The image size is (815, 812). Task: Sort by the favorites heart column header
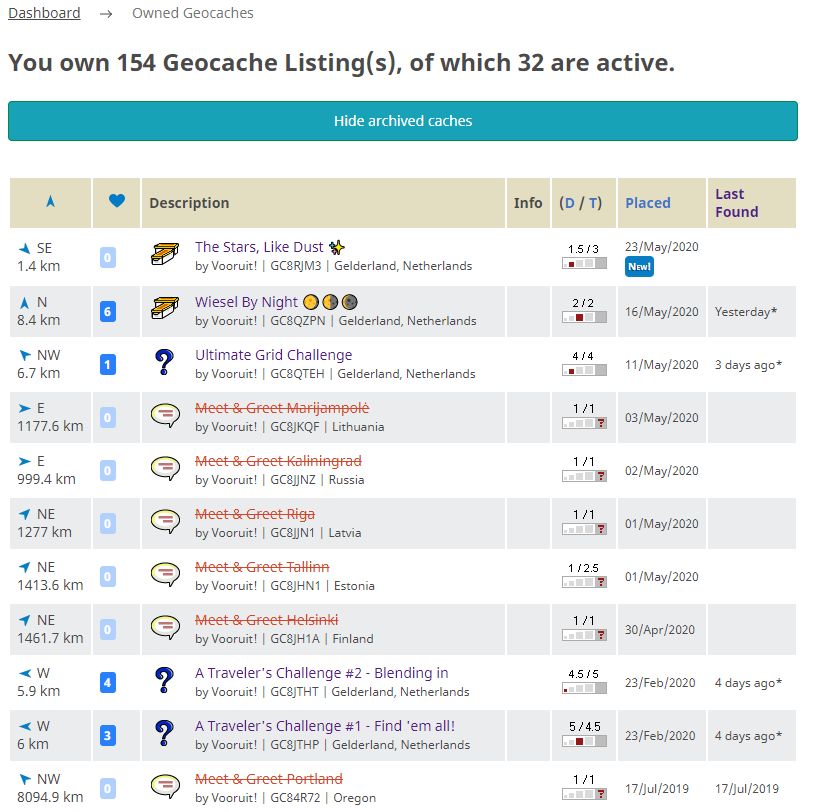(x=116, y=202)
